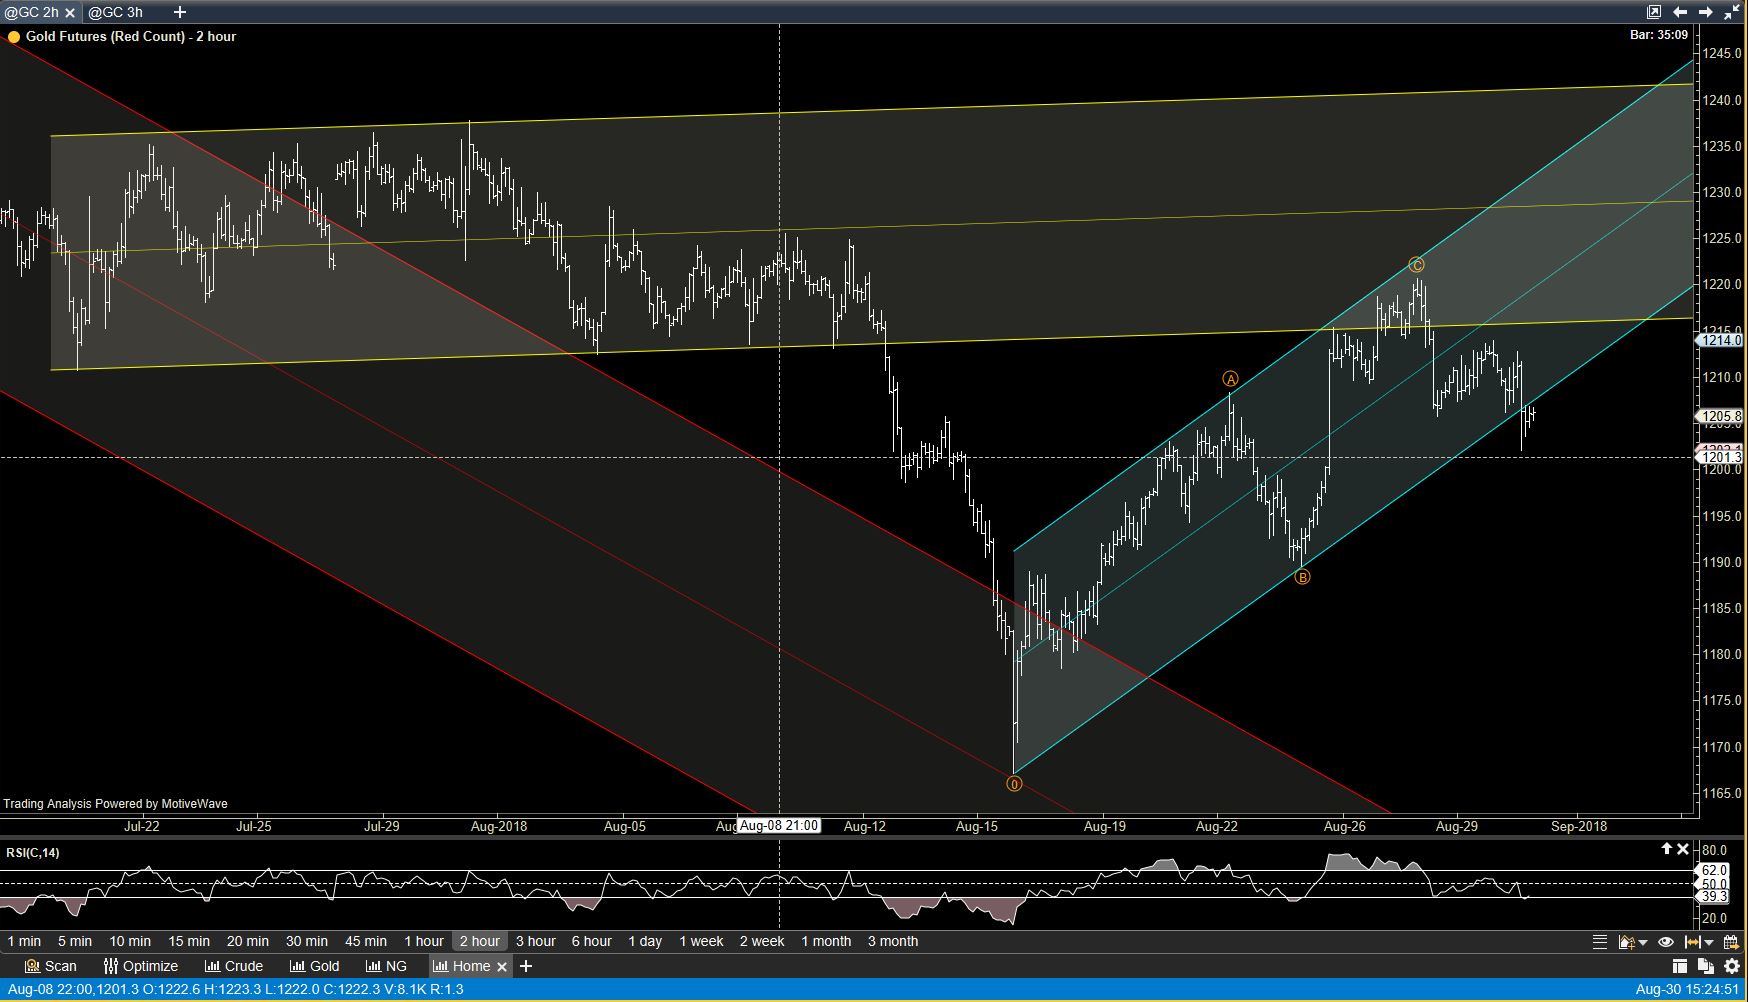
Task: Close the @GC 2h chart tab
Action: [x=70, y=13]
